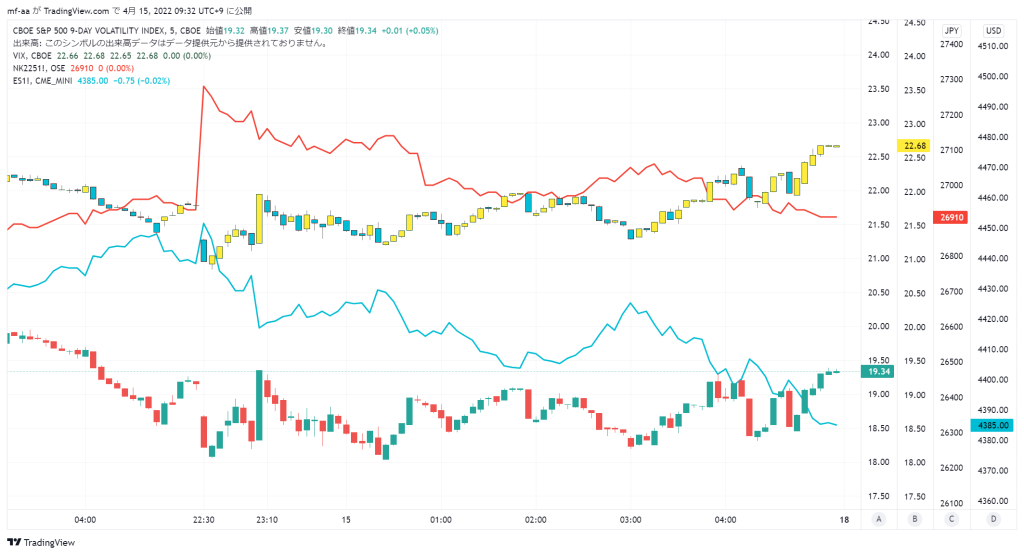Click the 4510.00 label on USD axis
The image size is (1024, 555).
click(993, 46)
